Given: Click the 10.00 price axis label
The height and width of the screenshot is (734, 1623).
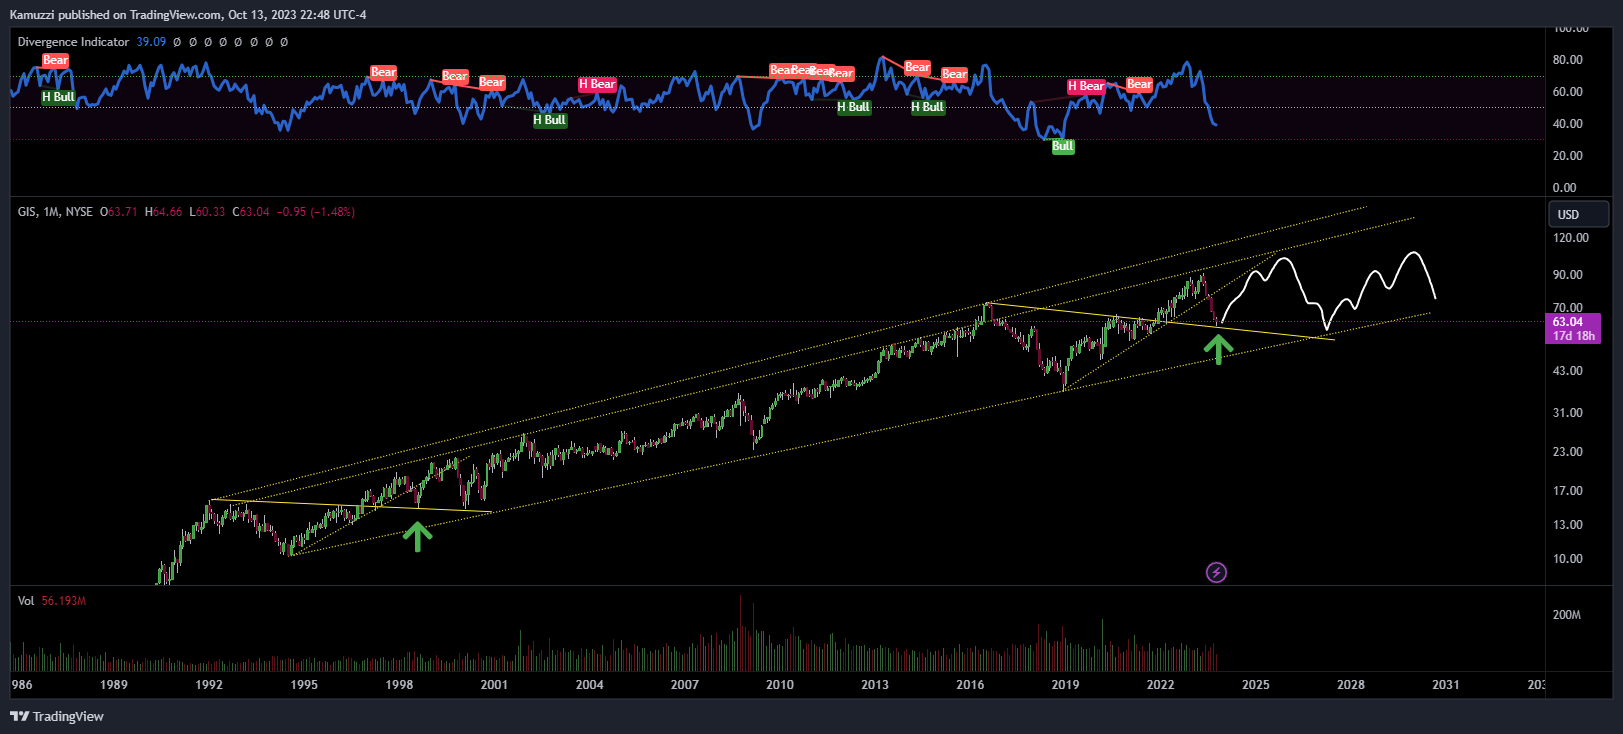Looking at the screenshot, I should pos(1567,559).
